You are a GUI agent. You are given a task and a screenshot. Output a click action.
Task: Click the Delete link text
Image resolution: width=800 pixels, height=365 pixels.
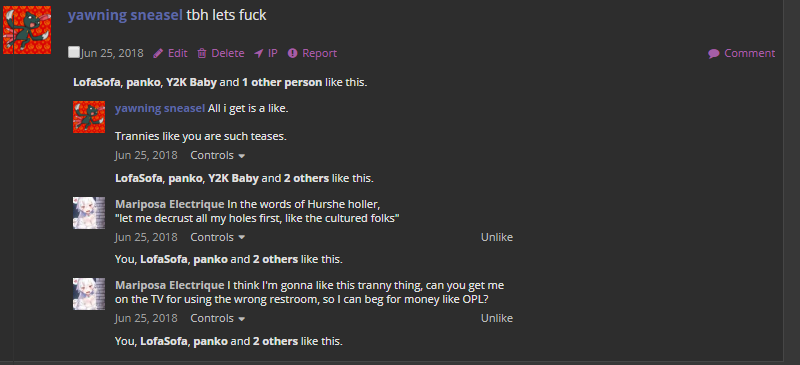228,54
